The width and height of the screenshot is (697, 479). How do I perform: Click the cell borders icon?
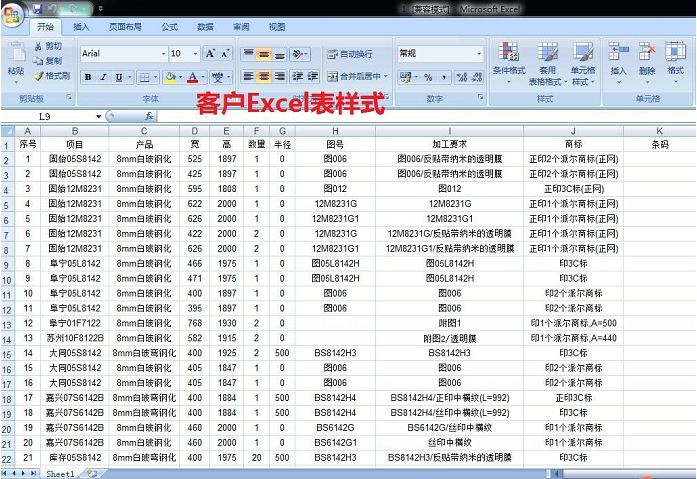coord(144,77)
